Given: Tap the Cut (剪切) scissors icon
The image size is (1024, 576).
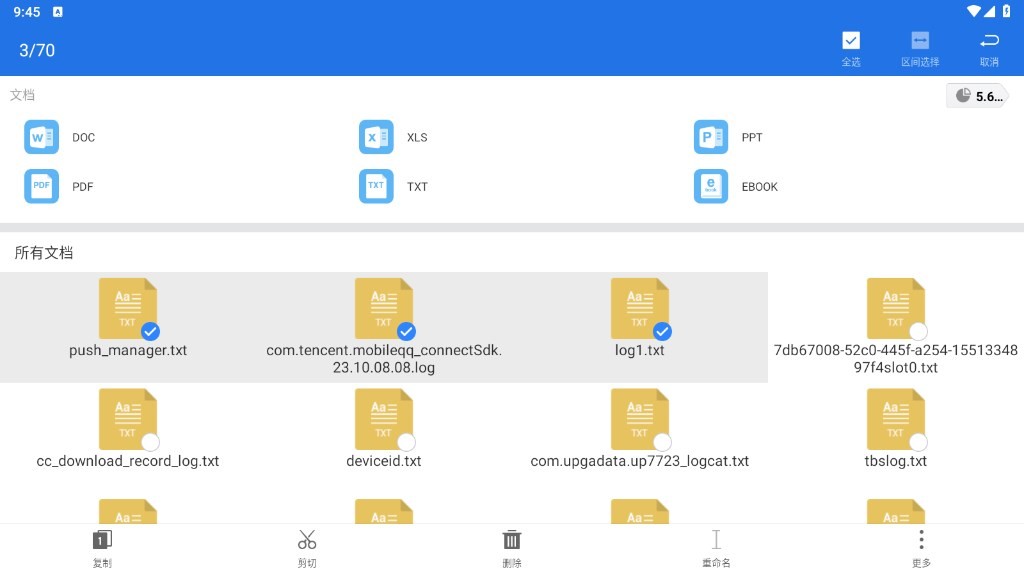Looking at the screenshot, I should 307,540.
